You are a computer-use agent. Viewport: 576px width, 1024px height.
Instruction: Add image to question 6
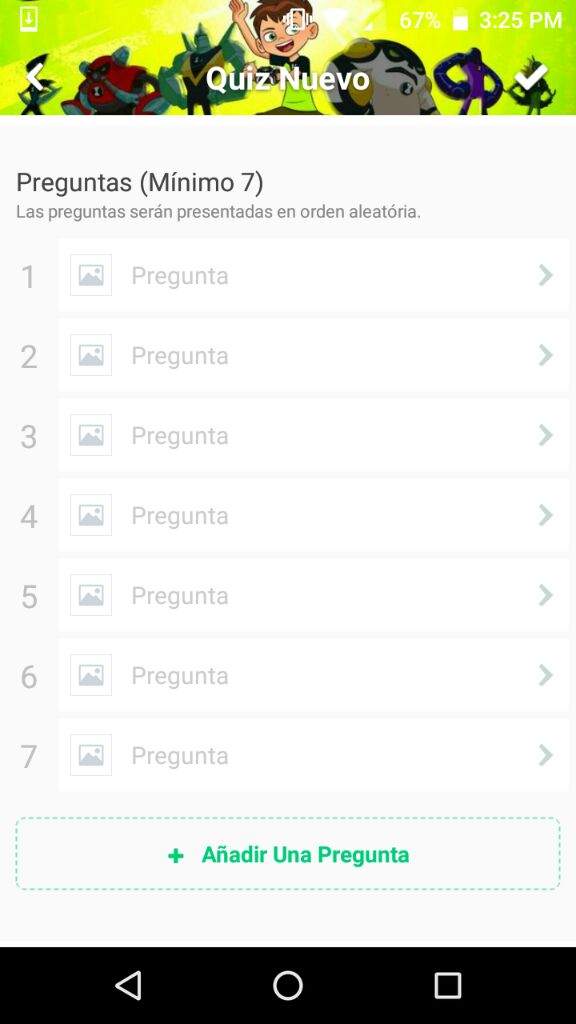pyautogui.click(x=91, y=675)
